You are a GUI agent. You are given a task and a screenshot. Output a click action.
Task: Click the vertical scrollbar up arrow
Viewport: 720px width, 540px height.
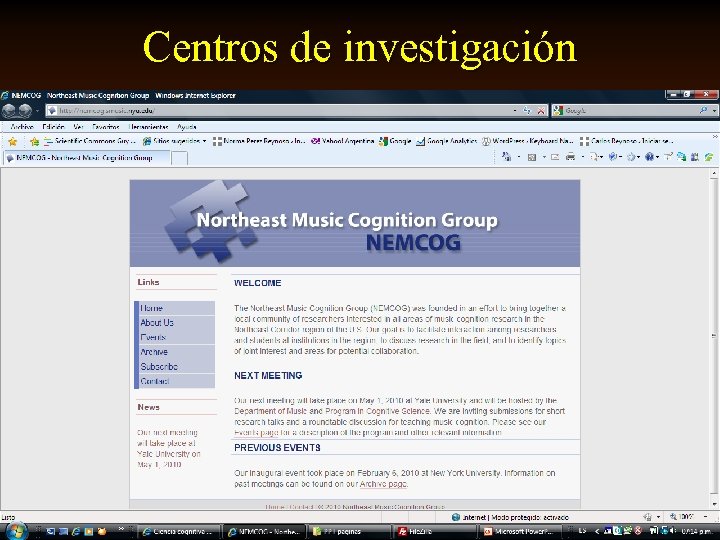[x=714, y=174]
